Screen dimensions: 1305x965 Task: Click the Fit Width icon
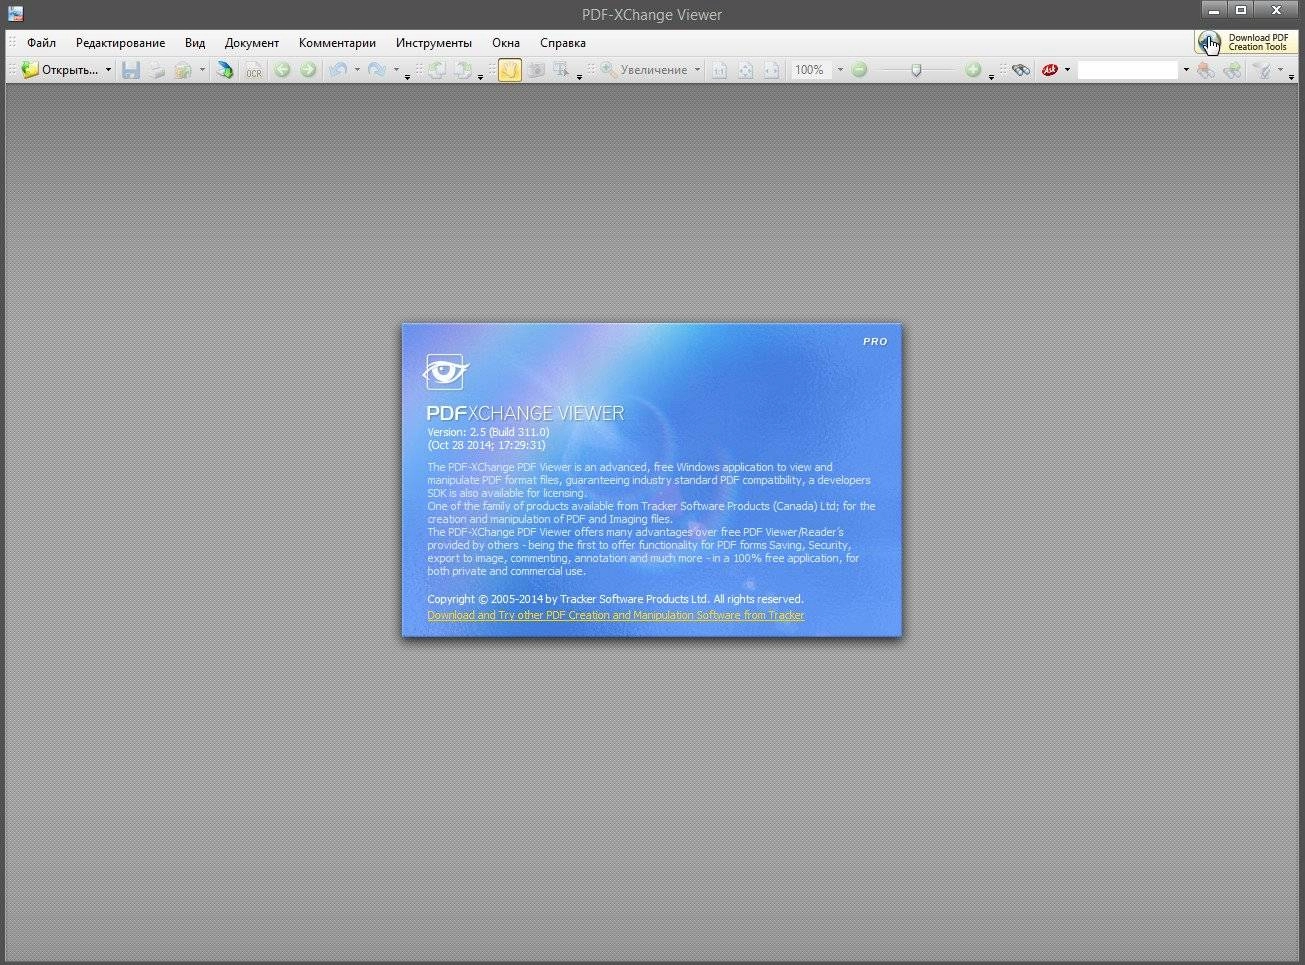pos(771,70)
